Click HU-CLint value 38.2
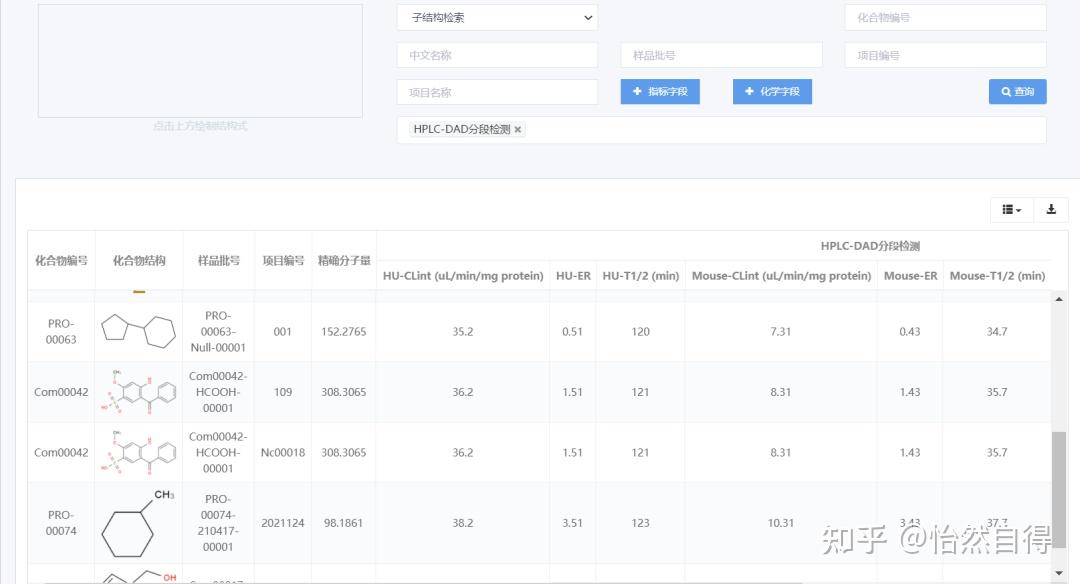1080x584 pixels. [463, 523]
